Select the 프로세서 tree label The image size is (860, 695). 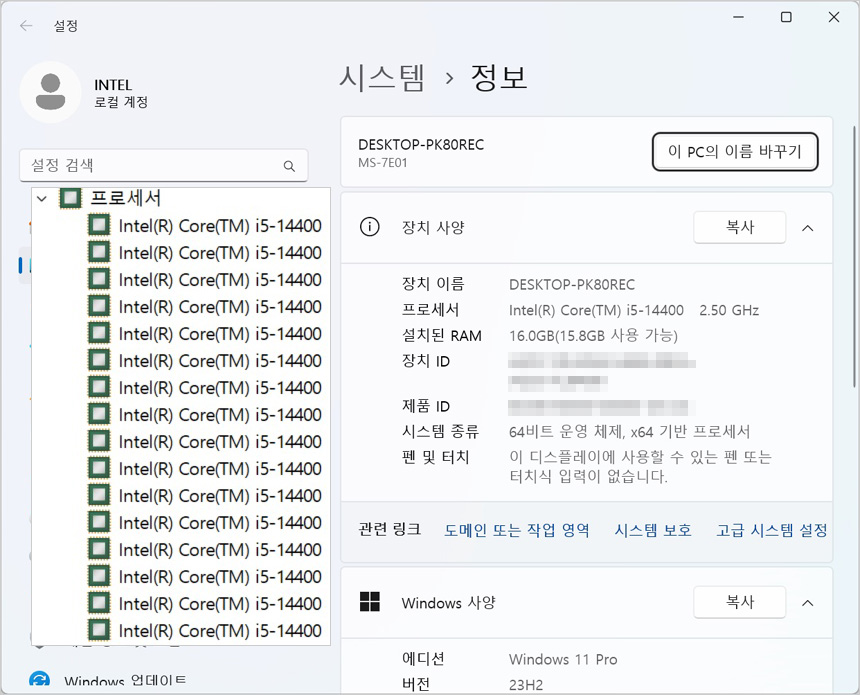pos(126,198)
